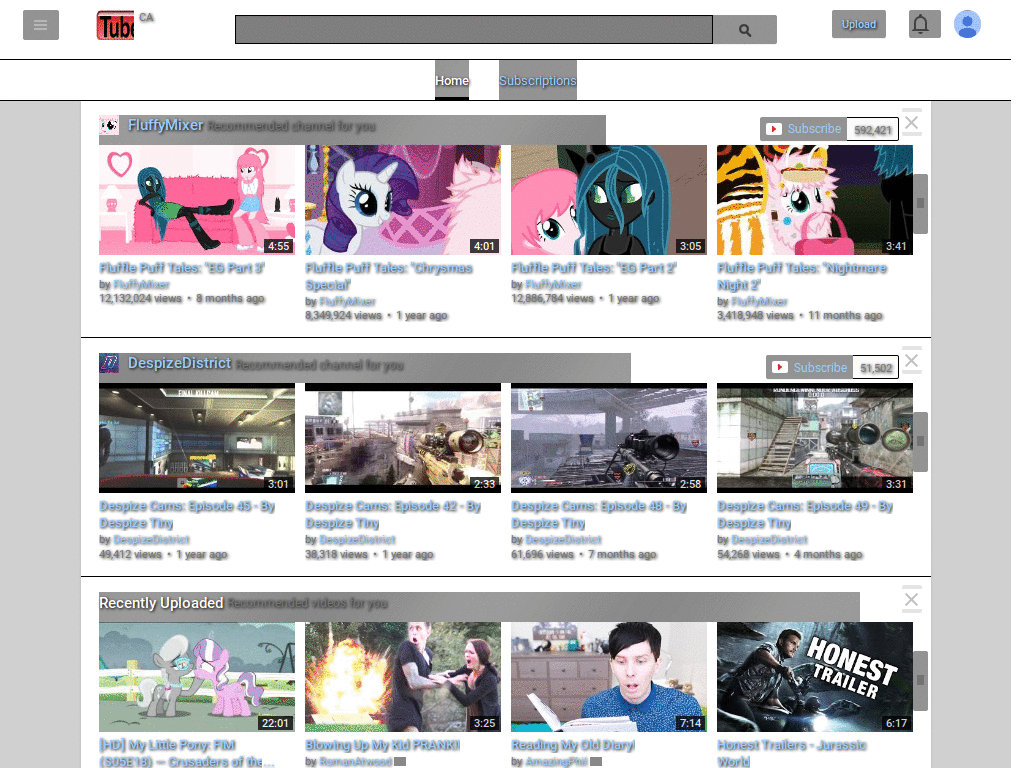Open title 'Blowing Up My Kid PRANK!!'
Image resolution: width=1024 pixels, height=768 pixels.
(383, 744)
